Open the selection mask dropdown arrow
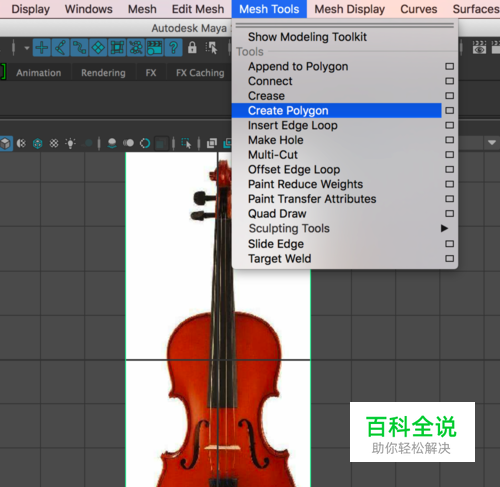 [27, 48]
